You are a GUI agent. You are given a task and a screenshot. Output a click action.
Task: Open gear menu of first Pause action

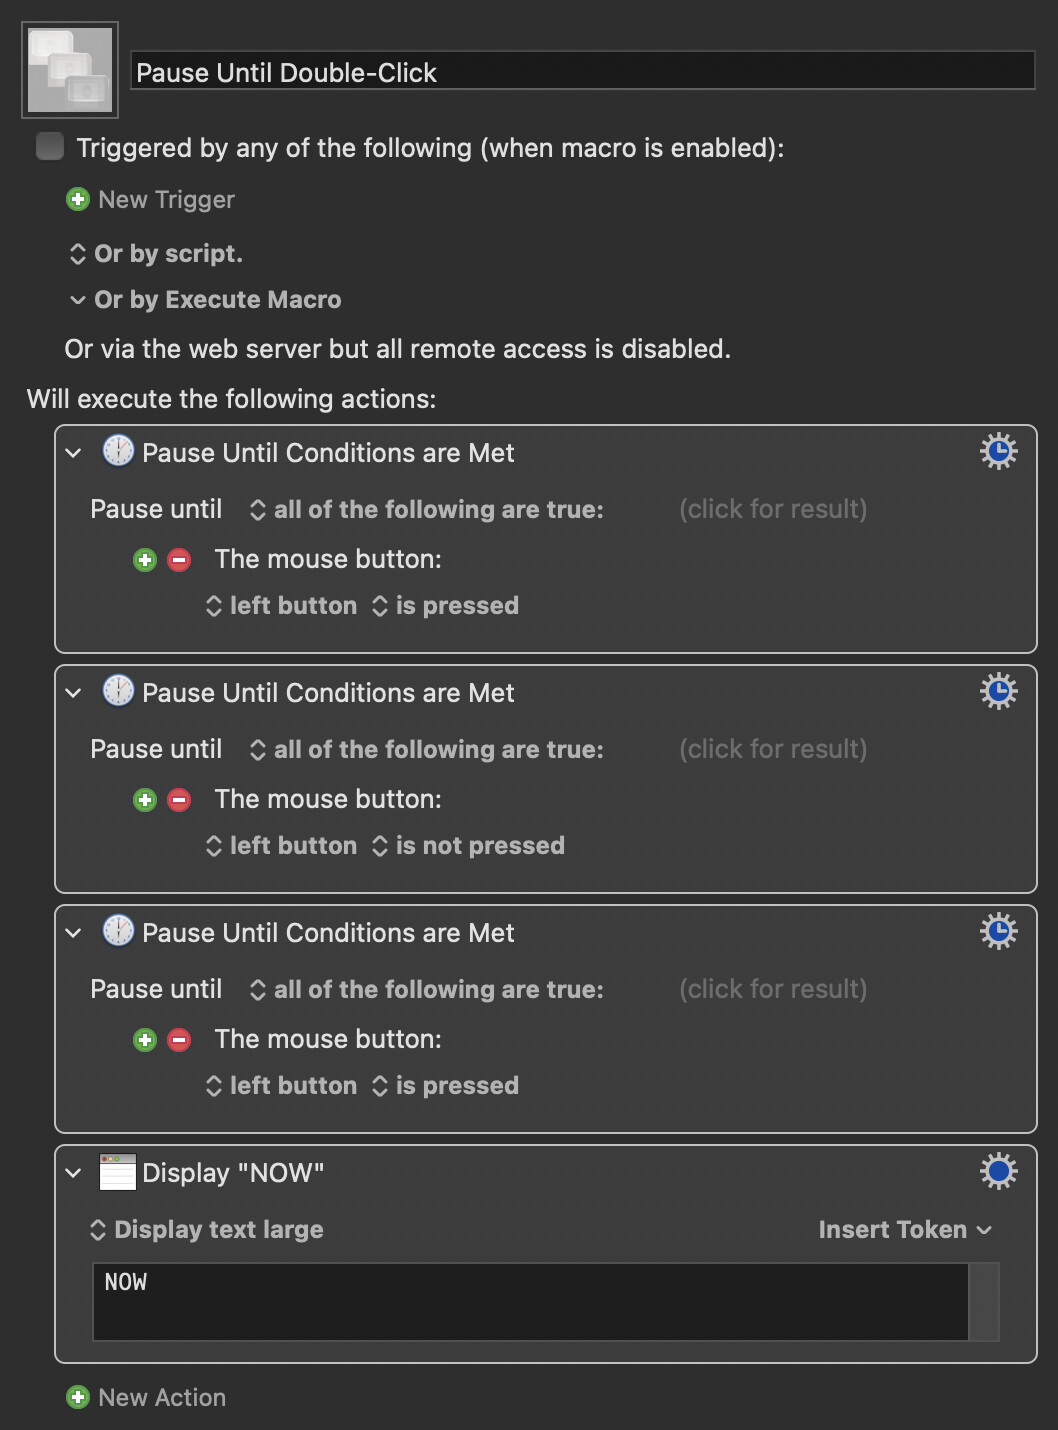tap(998, 452)
